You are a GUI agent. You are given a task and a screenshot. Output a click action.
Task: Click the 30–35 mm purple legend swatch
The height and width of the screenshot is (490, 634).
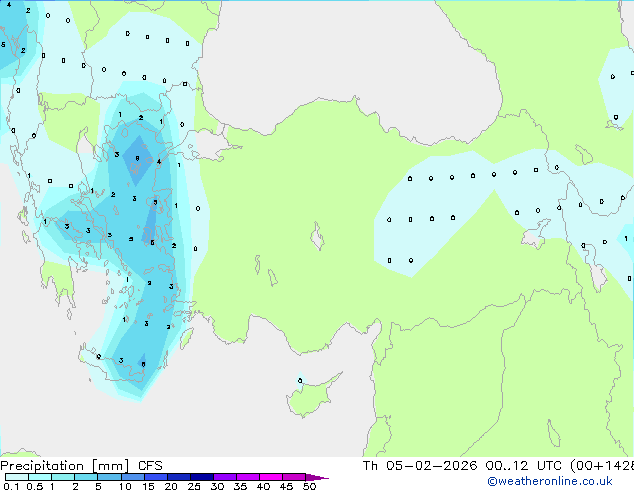point(224,477)
